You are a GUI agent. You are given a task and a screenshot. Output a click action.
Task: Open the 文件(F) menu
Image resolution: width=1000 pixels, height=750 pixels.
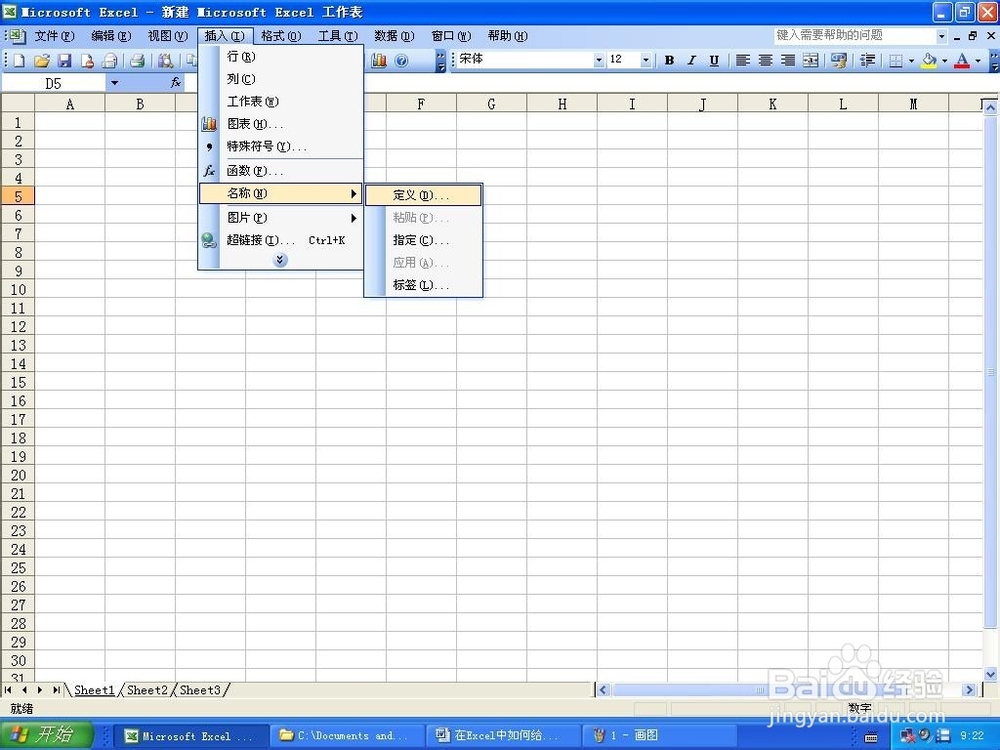[54, 36]
